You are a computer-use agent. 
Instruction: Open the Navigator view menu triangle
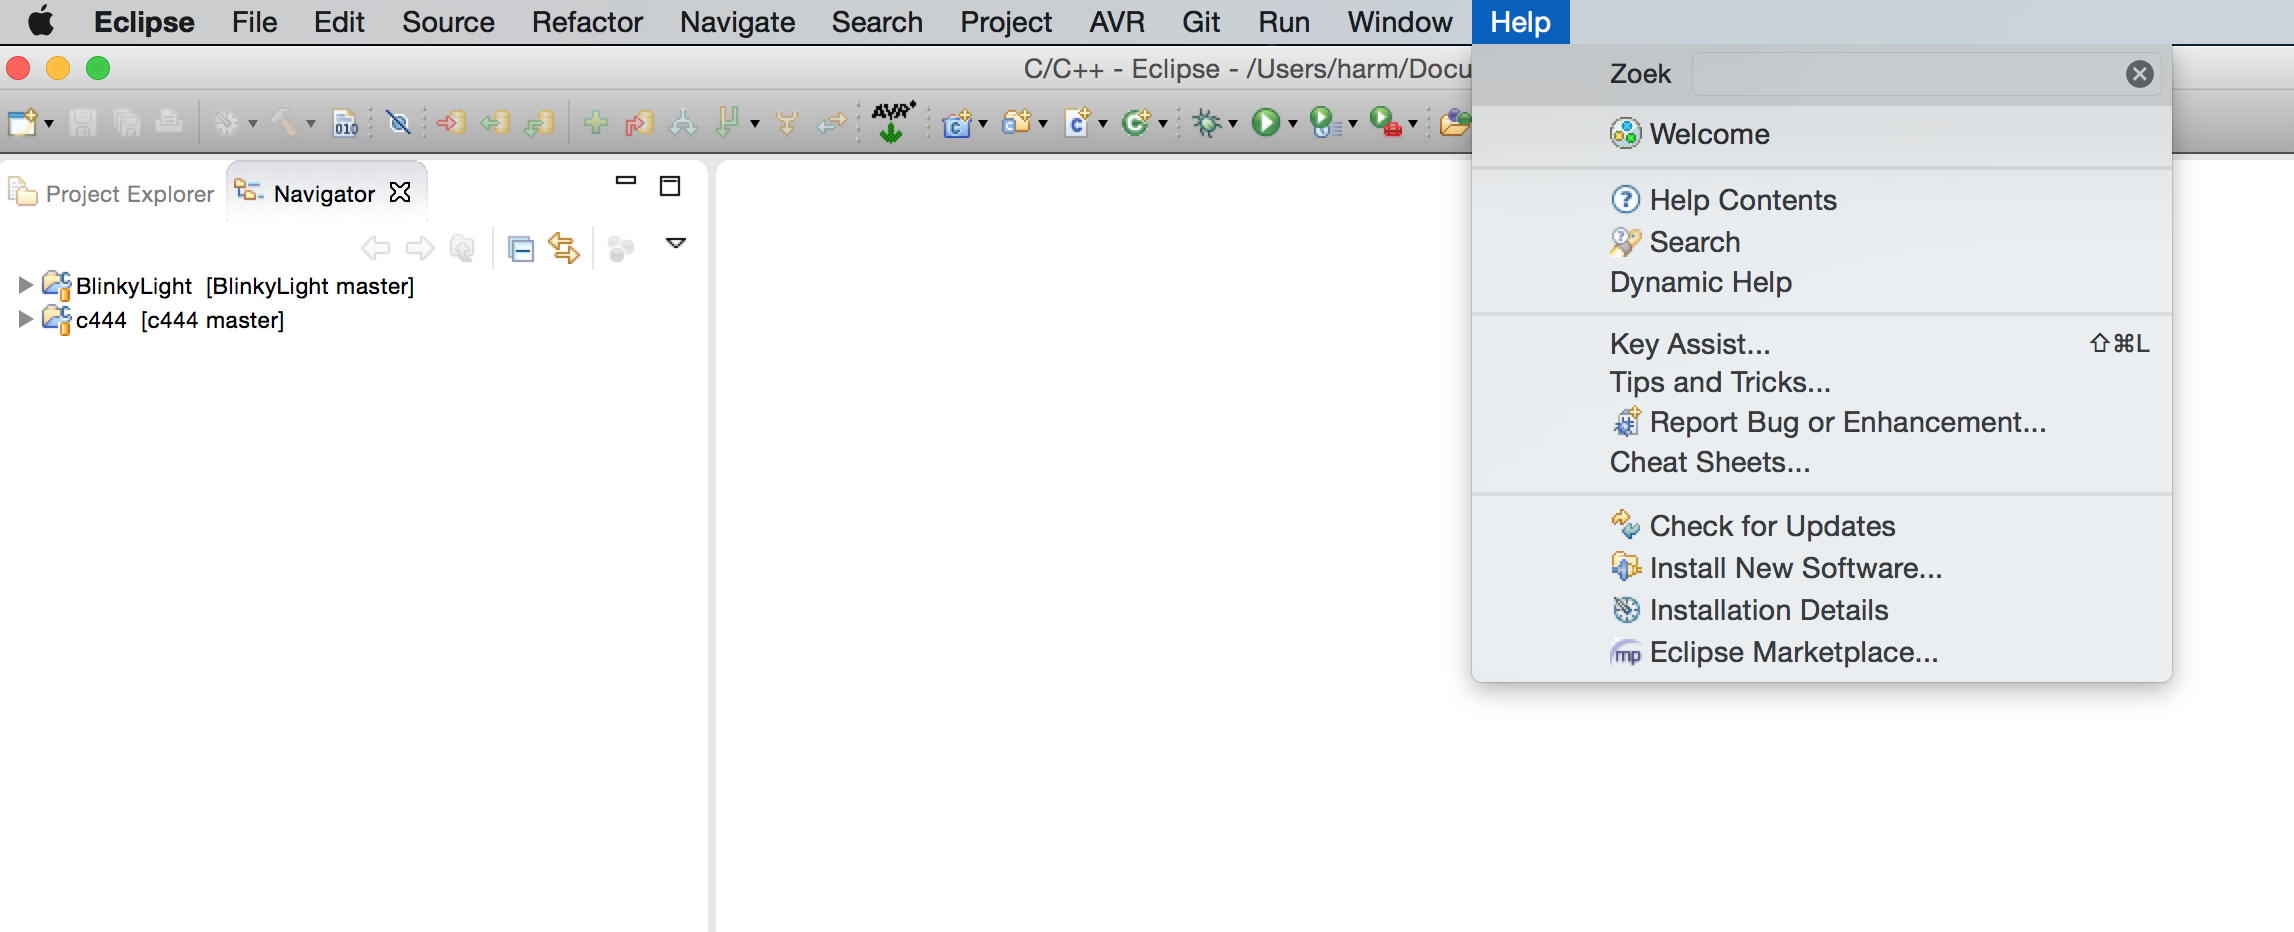[677, 243]
